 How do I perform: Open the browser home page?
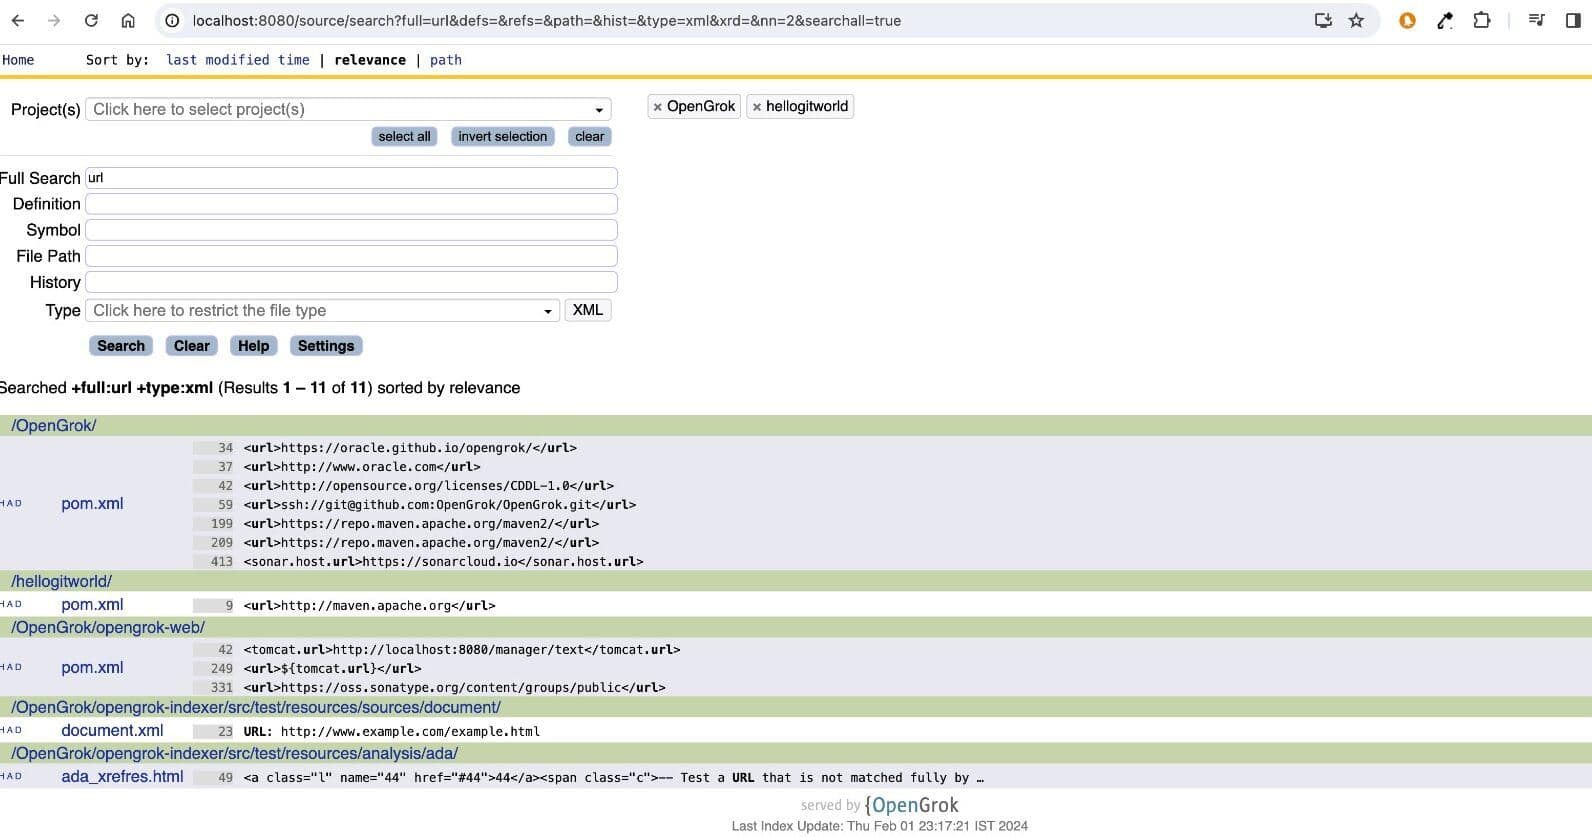[x=128, y=20]
